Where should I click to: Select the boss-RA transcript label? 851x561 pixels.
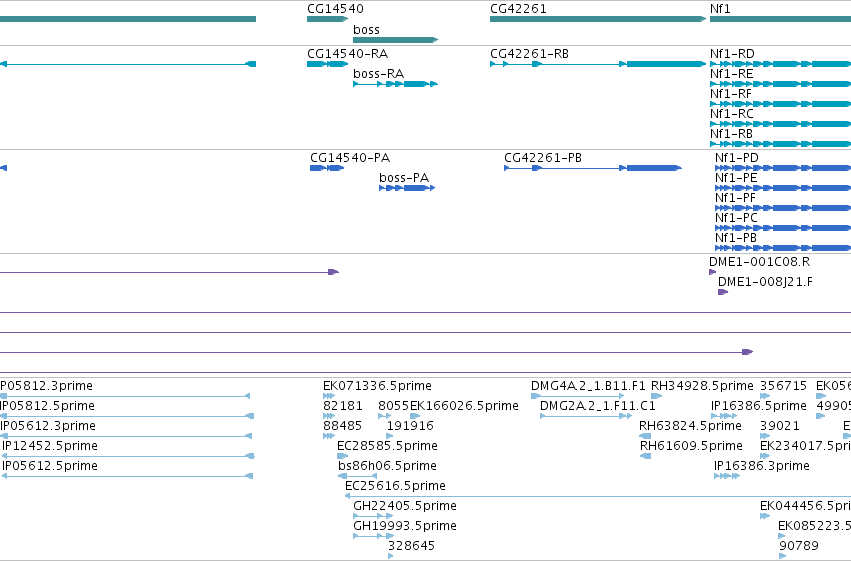(x=378, y=74)
